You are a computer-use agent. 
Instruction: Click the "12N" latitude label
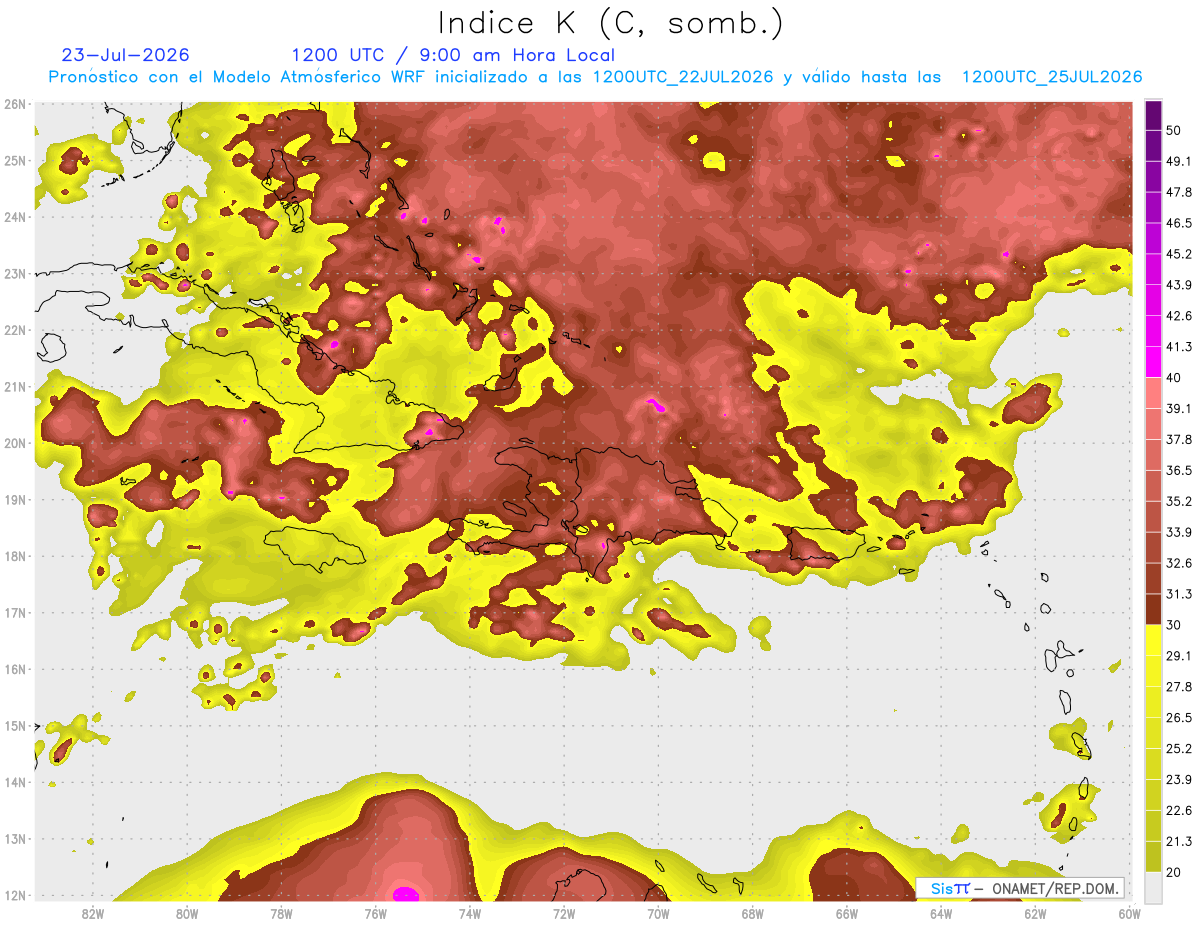tap(14, 895)
